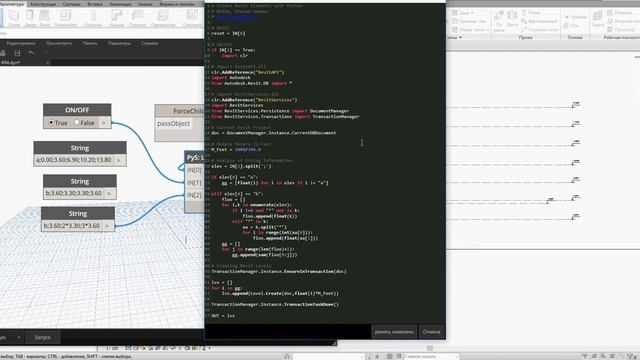Viewport: 640px width, 360px height.
Task: Open Dynamo Пакеты menu
Action: click(x=90, y=43)
